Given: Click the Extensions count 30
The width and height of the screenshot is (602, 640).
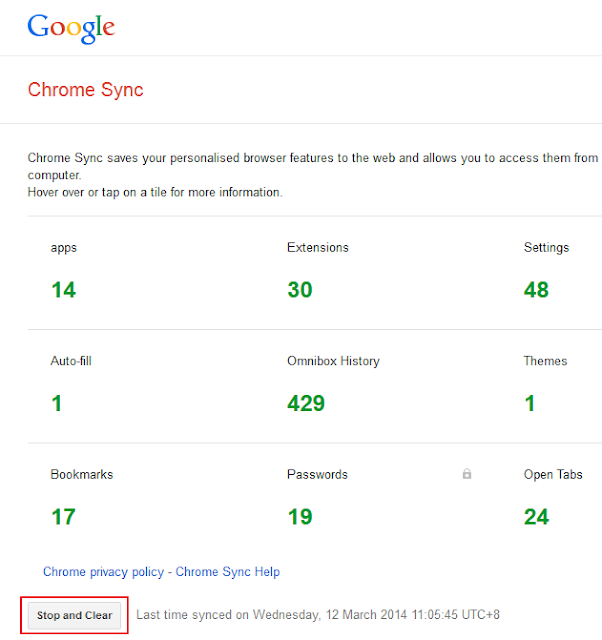Looking at the screenshot, I should click(300, 290).
